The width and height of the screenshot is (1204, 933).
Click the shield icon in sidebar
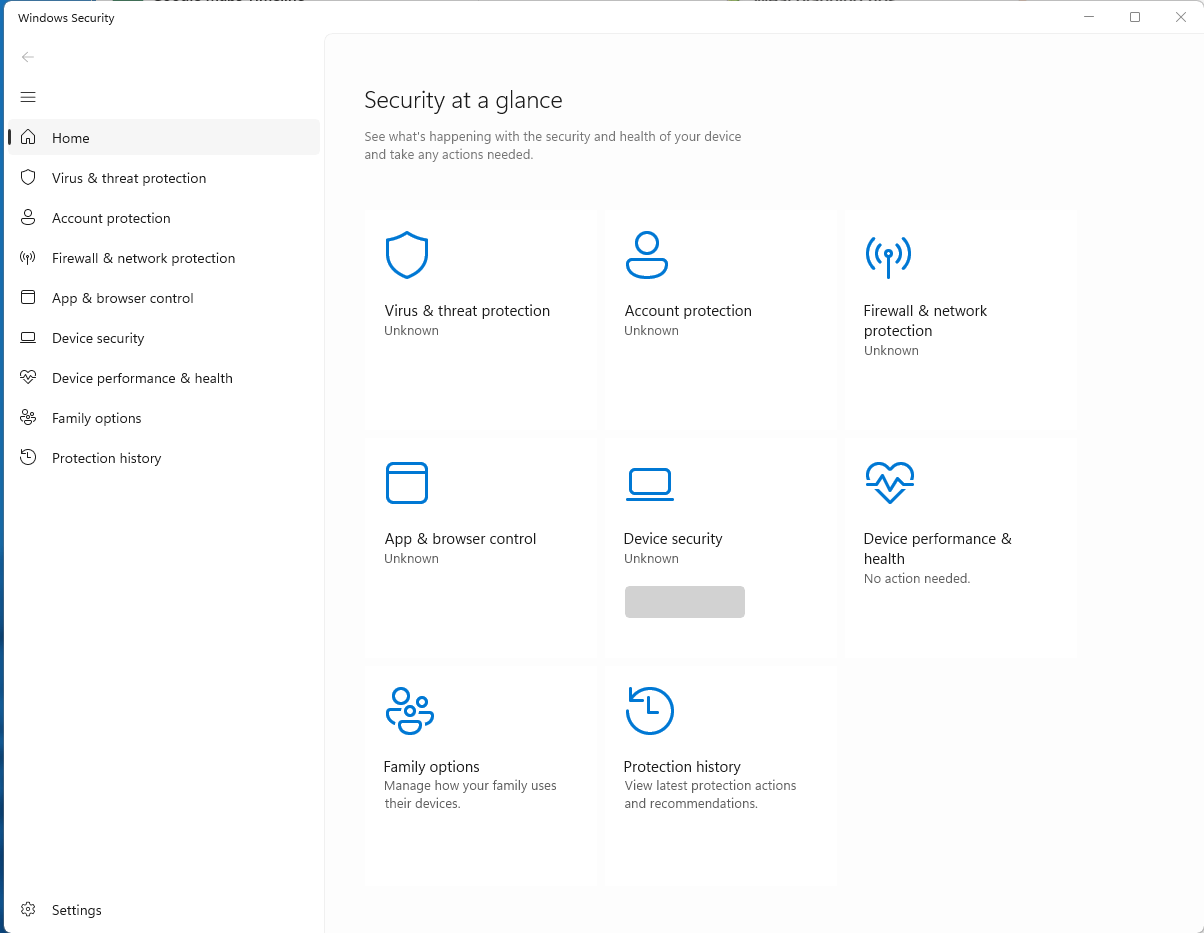28,177
